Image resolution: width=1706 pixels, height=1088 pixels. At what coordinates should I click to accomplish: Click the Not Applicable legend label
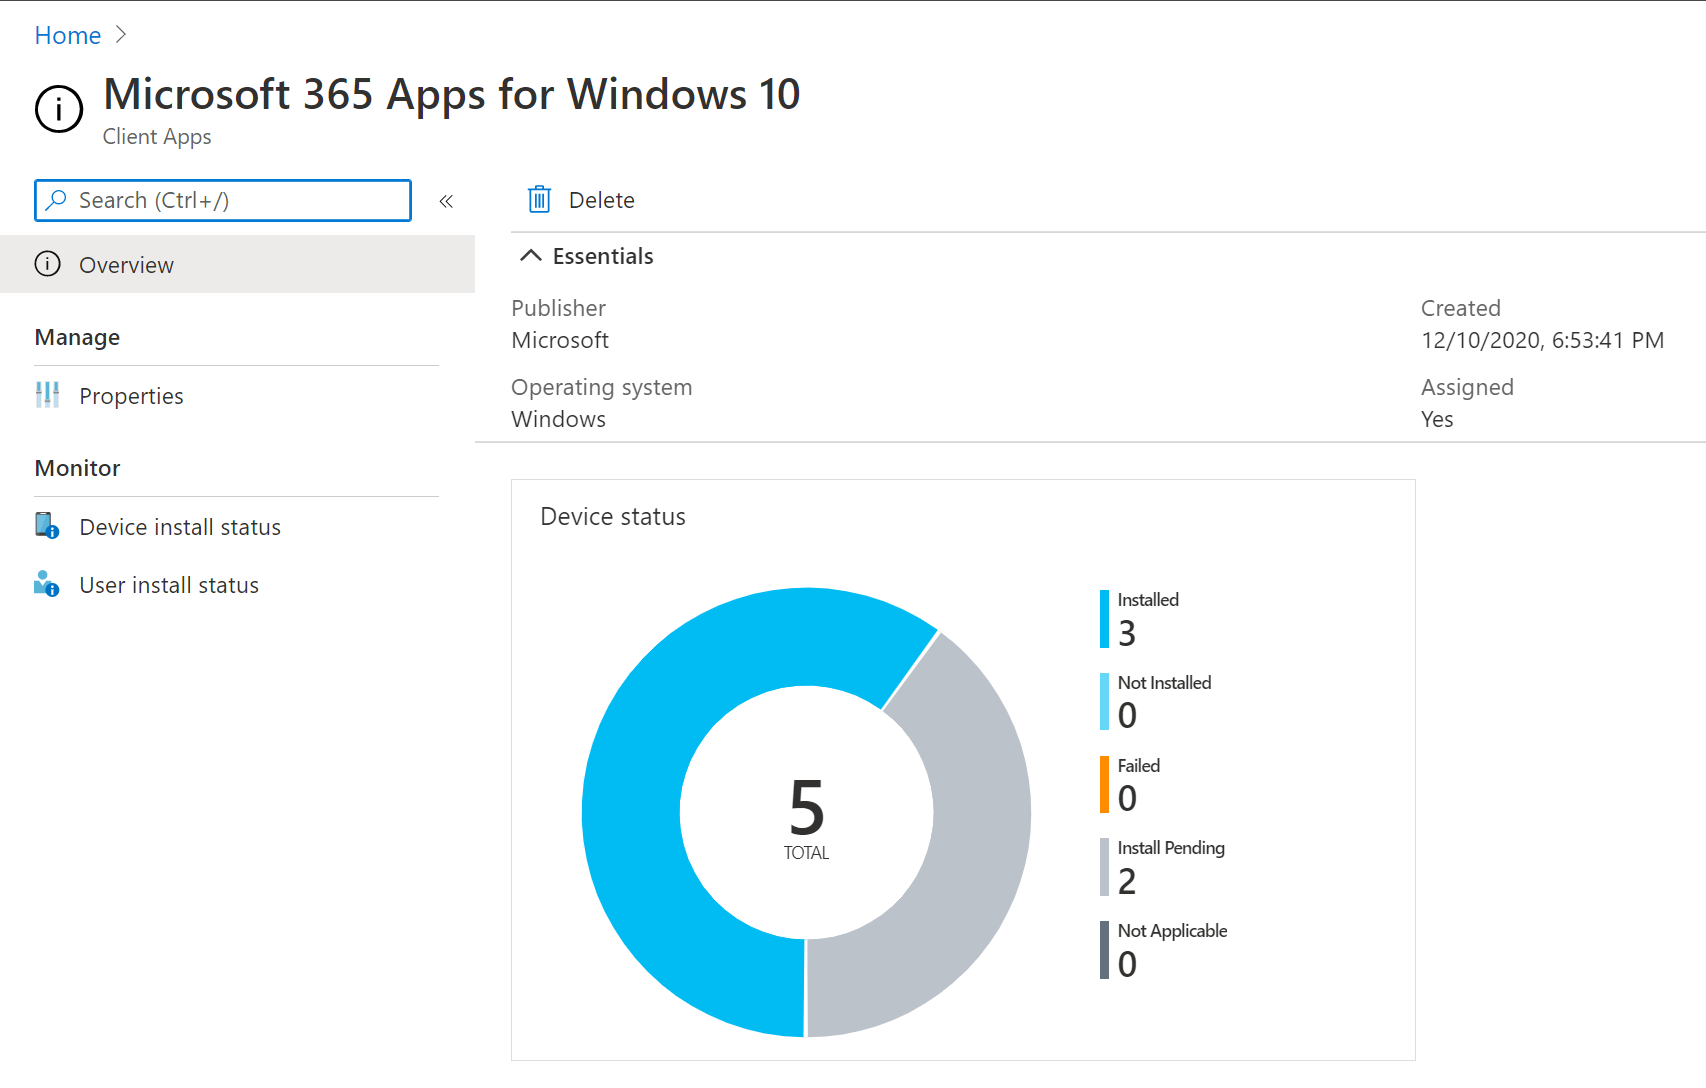pos(1172,931)
